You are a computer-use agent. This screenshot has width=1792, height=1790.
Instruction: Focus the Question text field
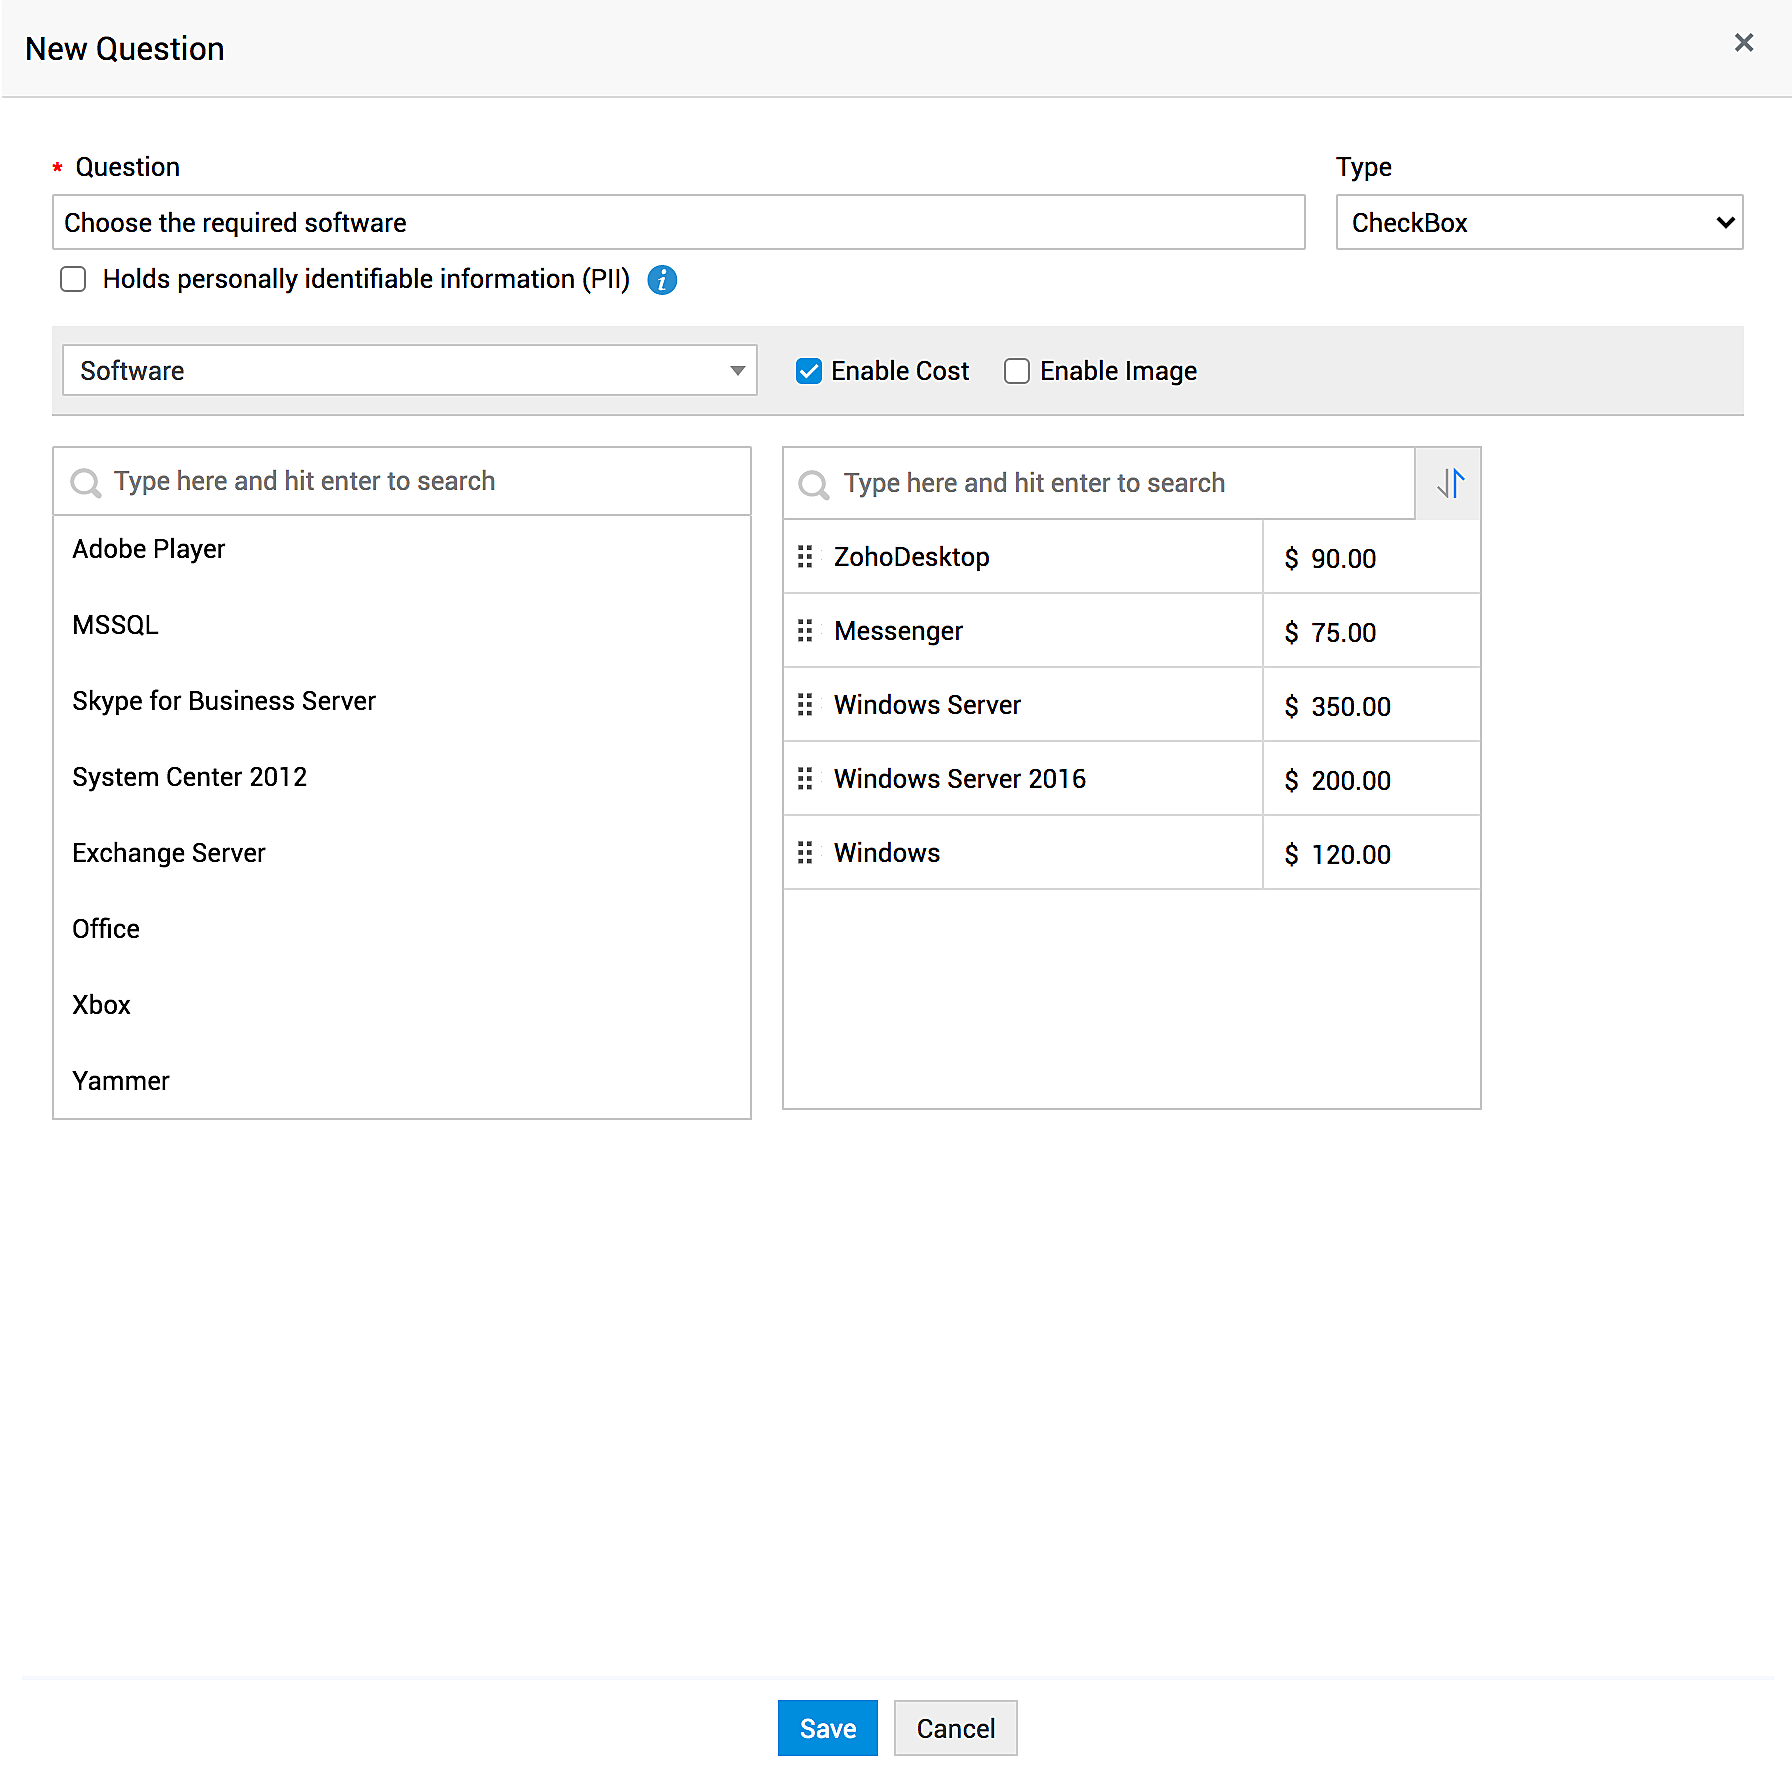[679, 222]
